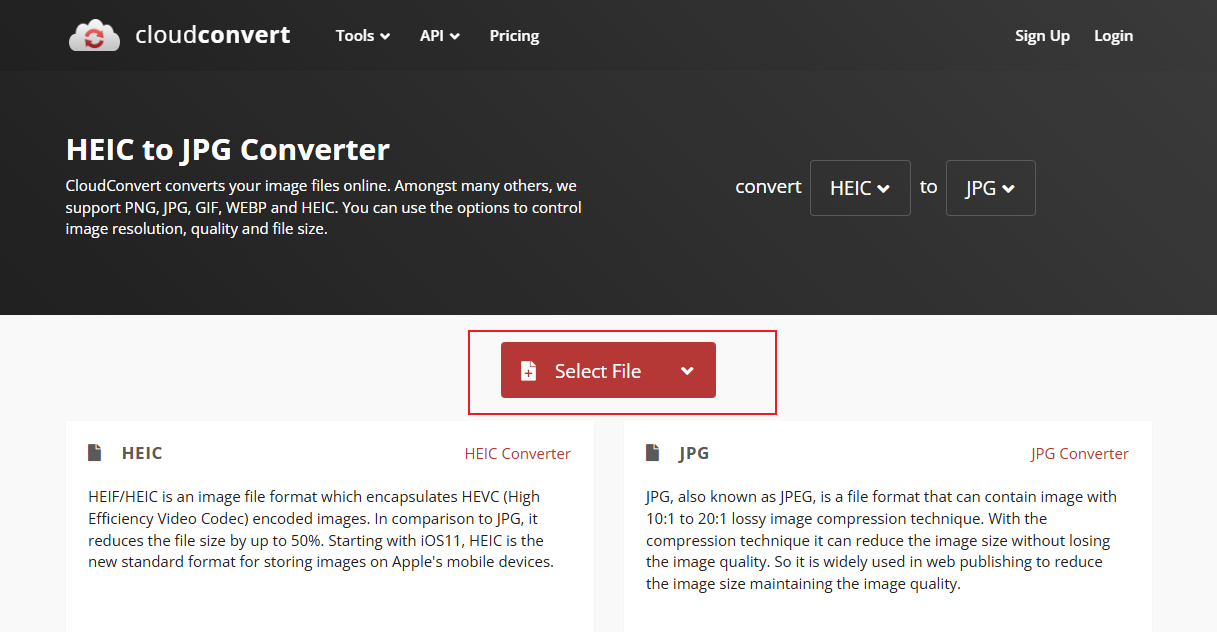1217x632 pixels.
Task: Click the file icon inside Select File button
Action: pos(528,370)
